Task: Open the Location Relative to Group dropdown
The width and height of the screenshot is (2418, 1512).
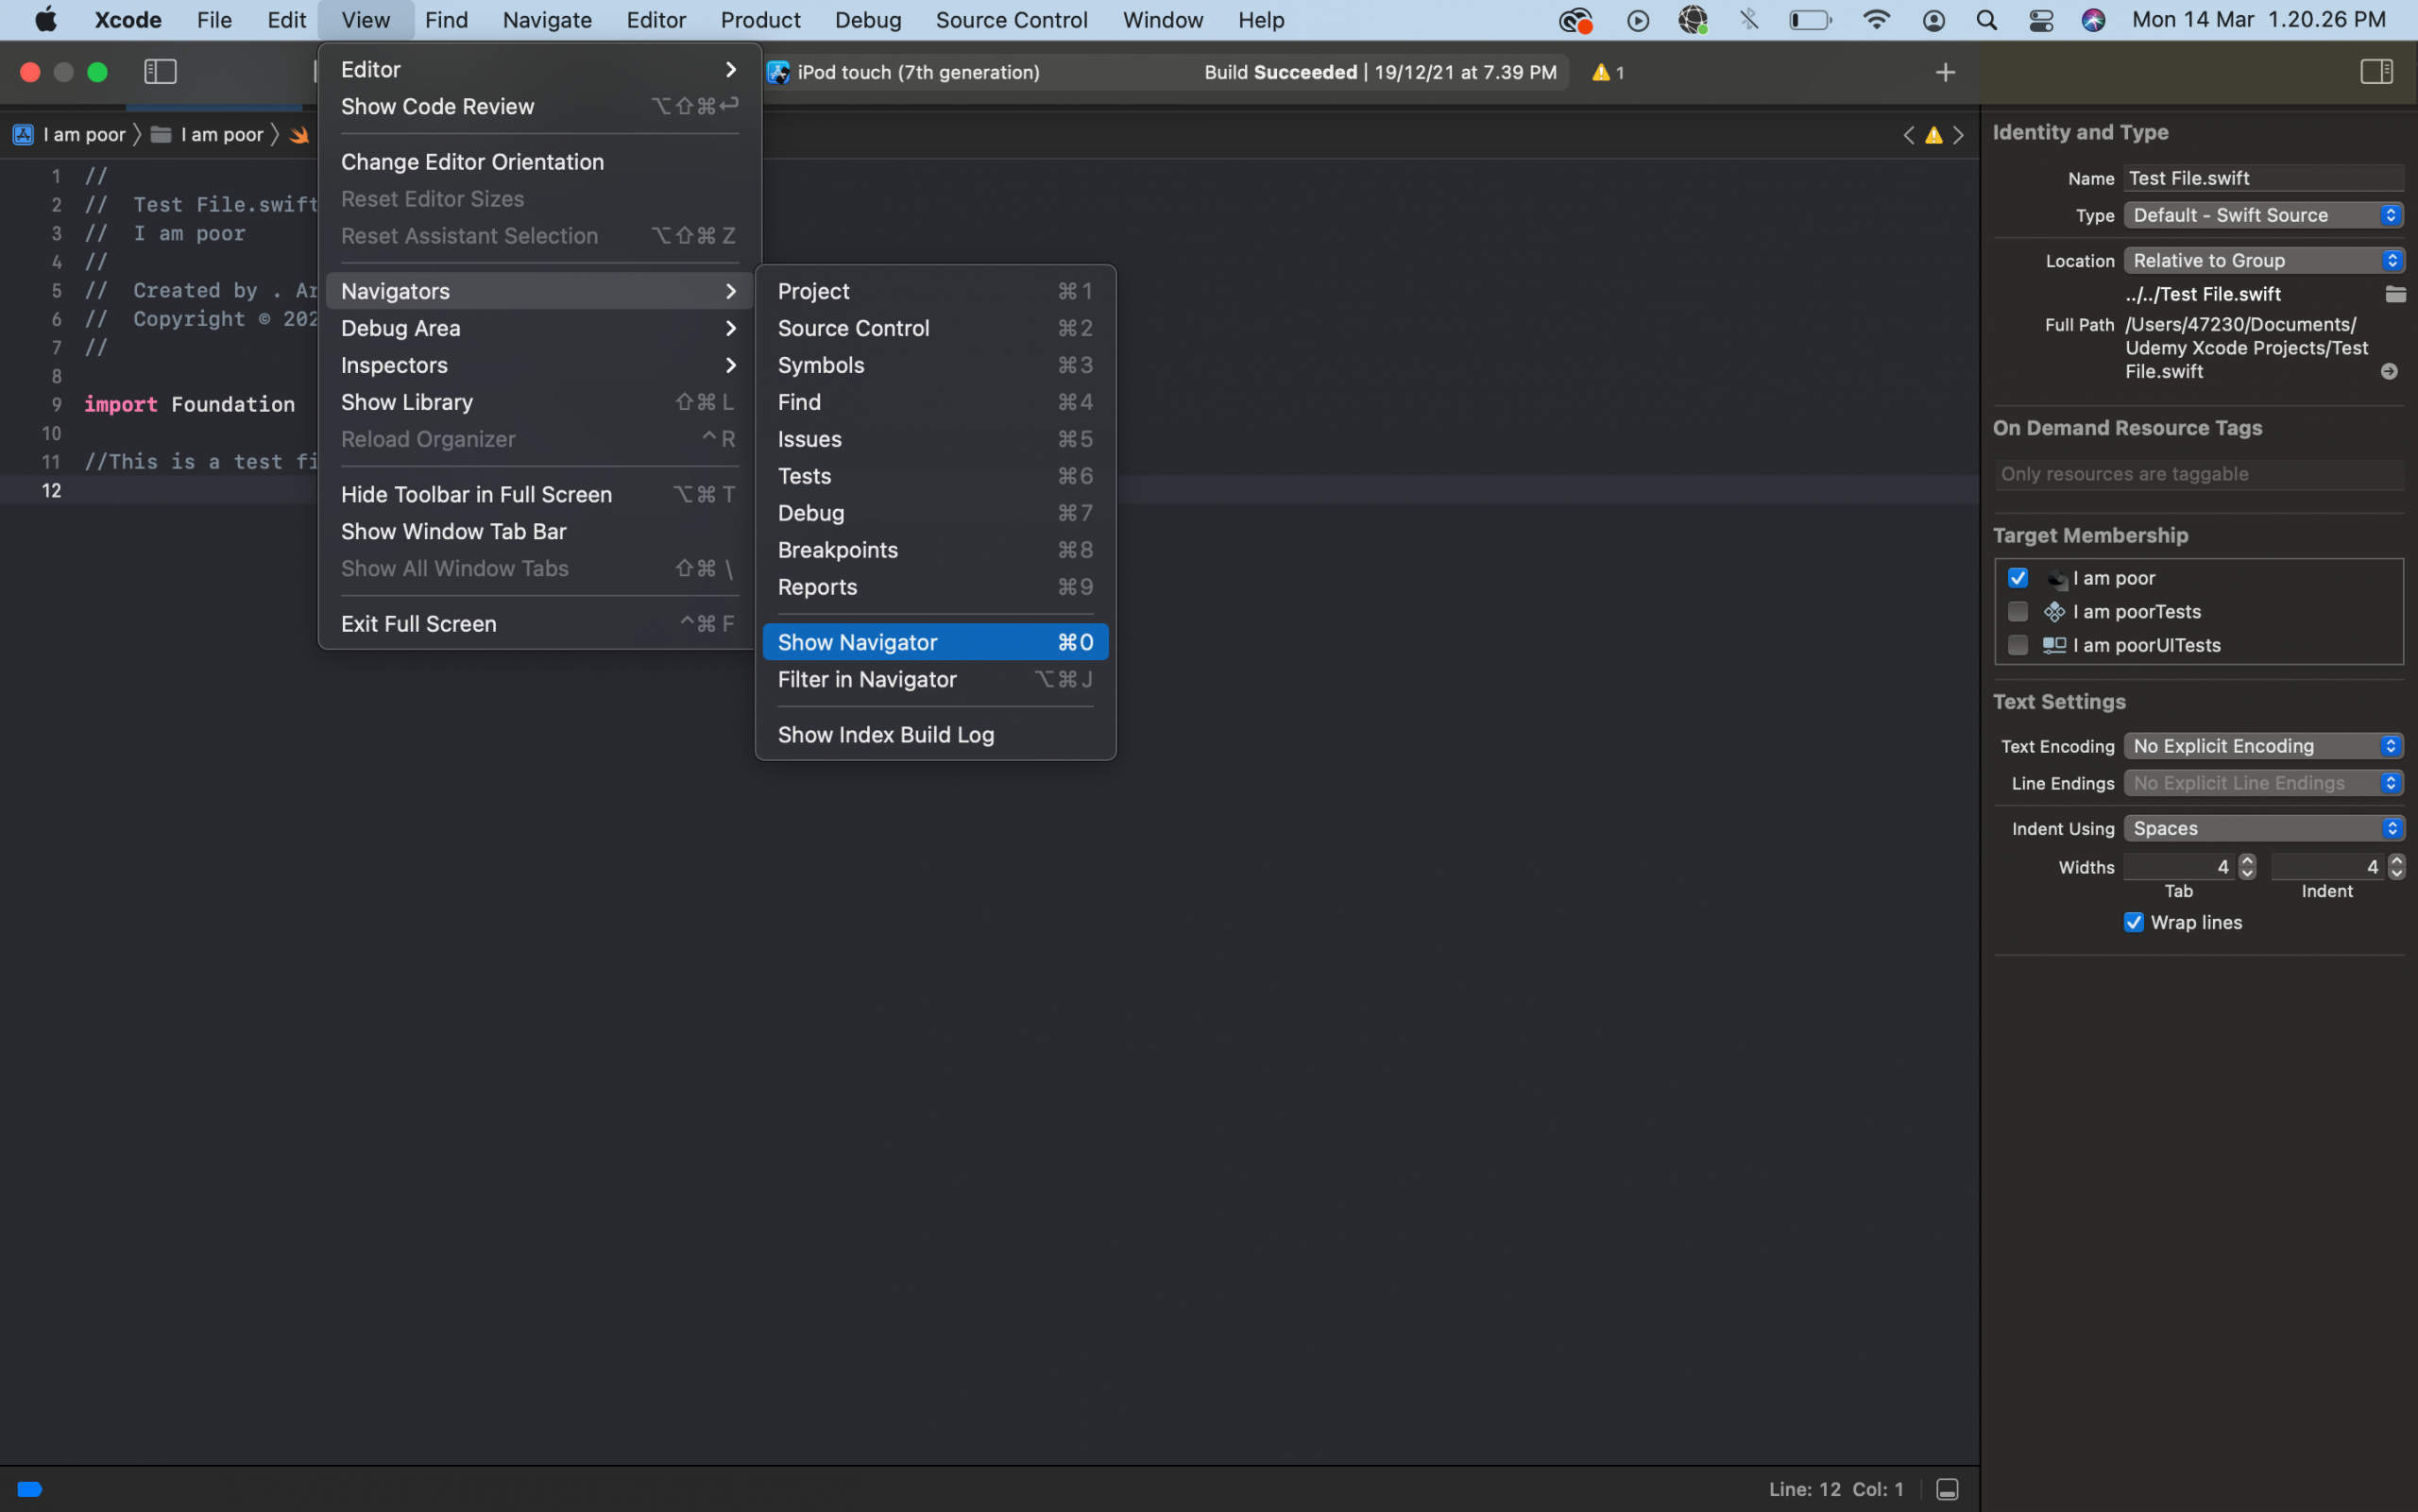Action: coord(2263,260)
